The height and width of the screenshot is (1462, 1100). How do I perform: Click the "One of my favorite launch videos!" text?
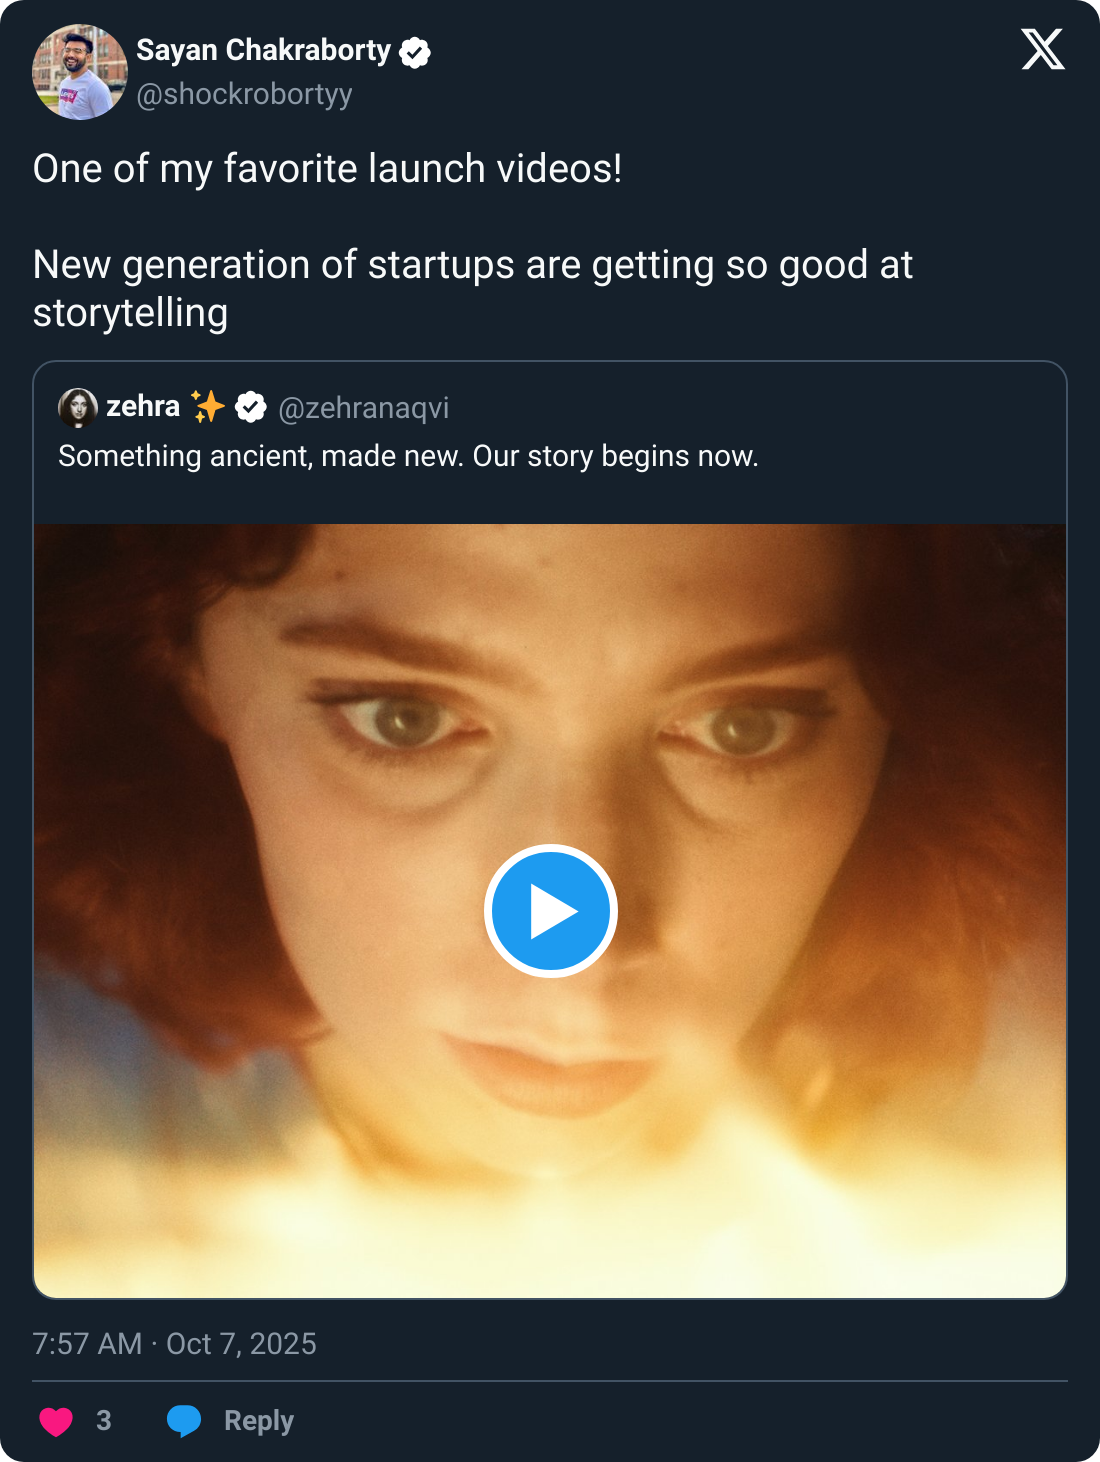click(x=327, y=169)
